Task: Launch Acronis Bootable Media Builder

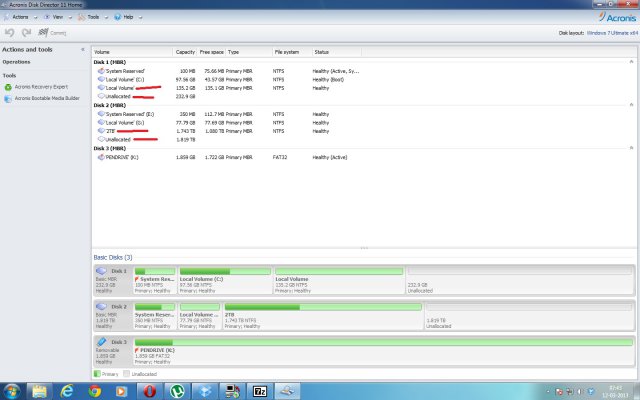Action: tap(47, 98)
